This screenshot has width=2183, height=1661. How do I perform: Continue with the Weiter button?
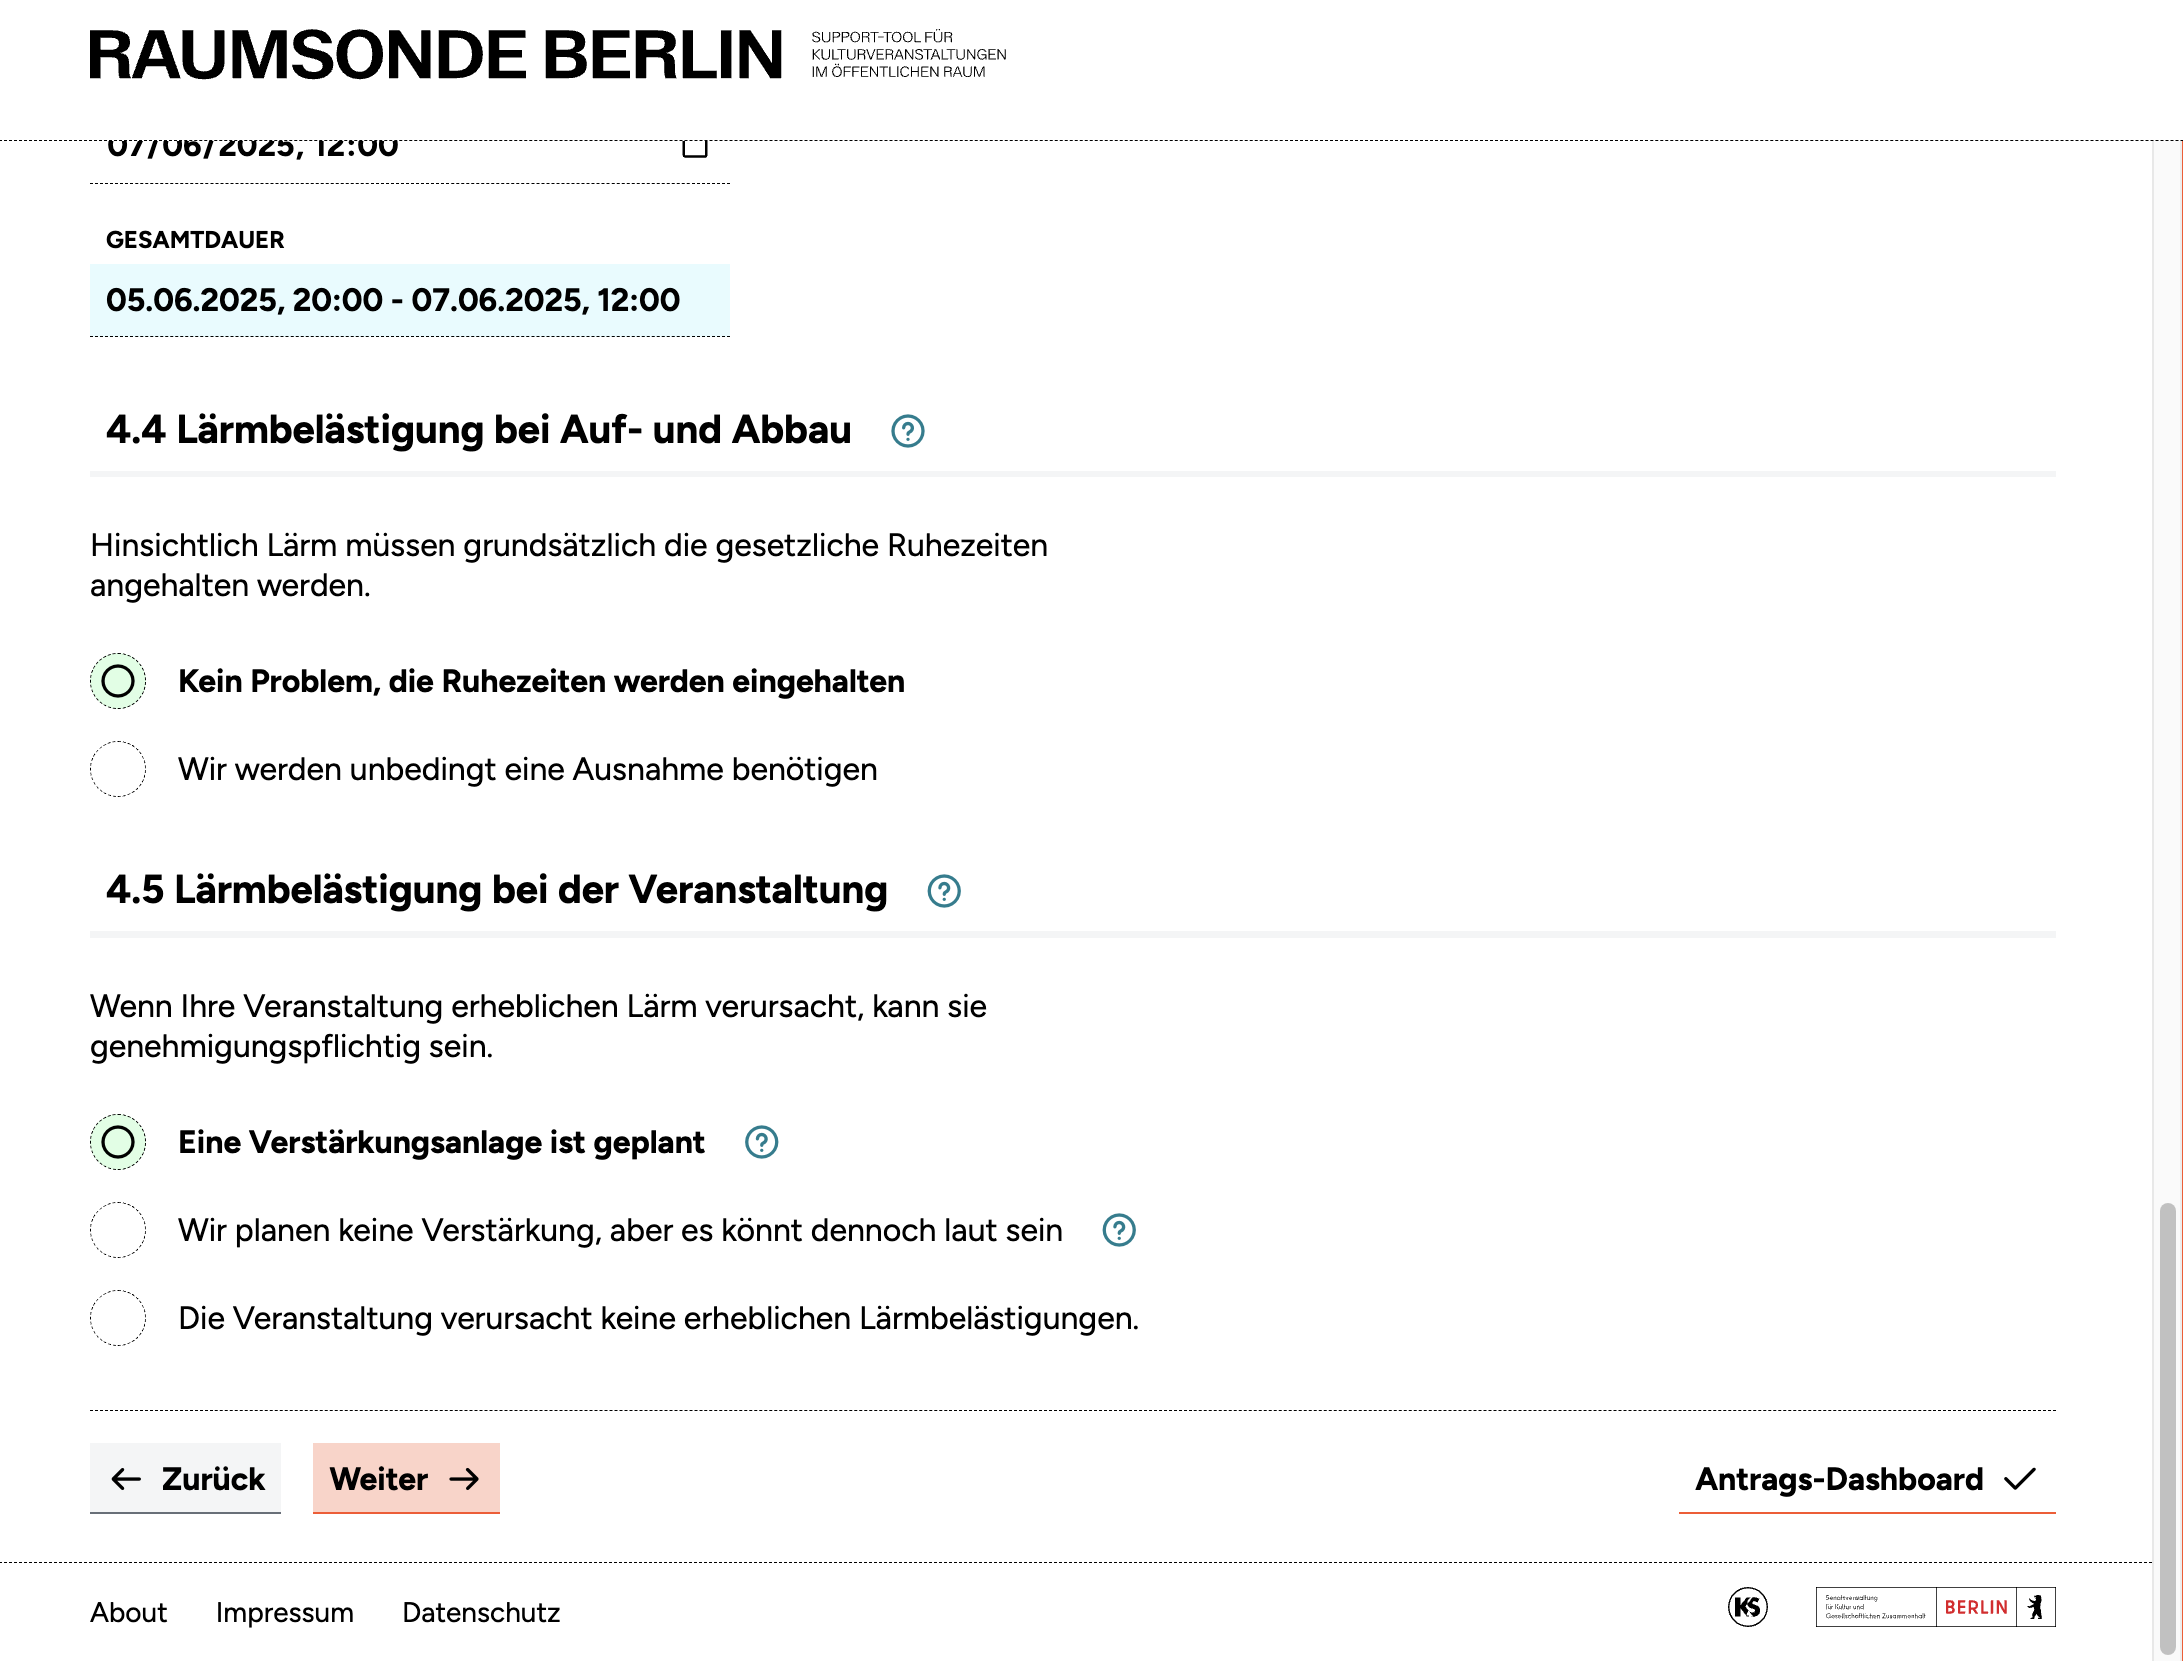coord(406,1478)
